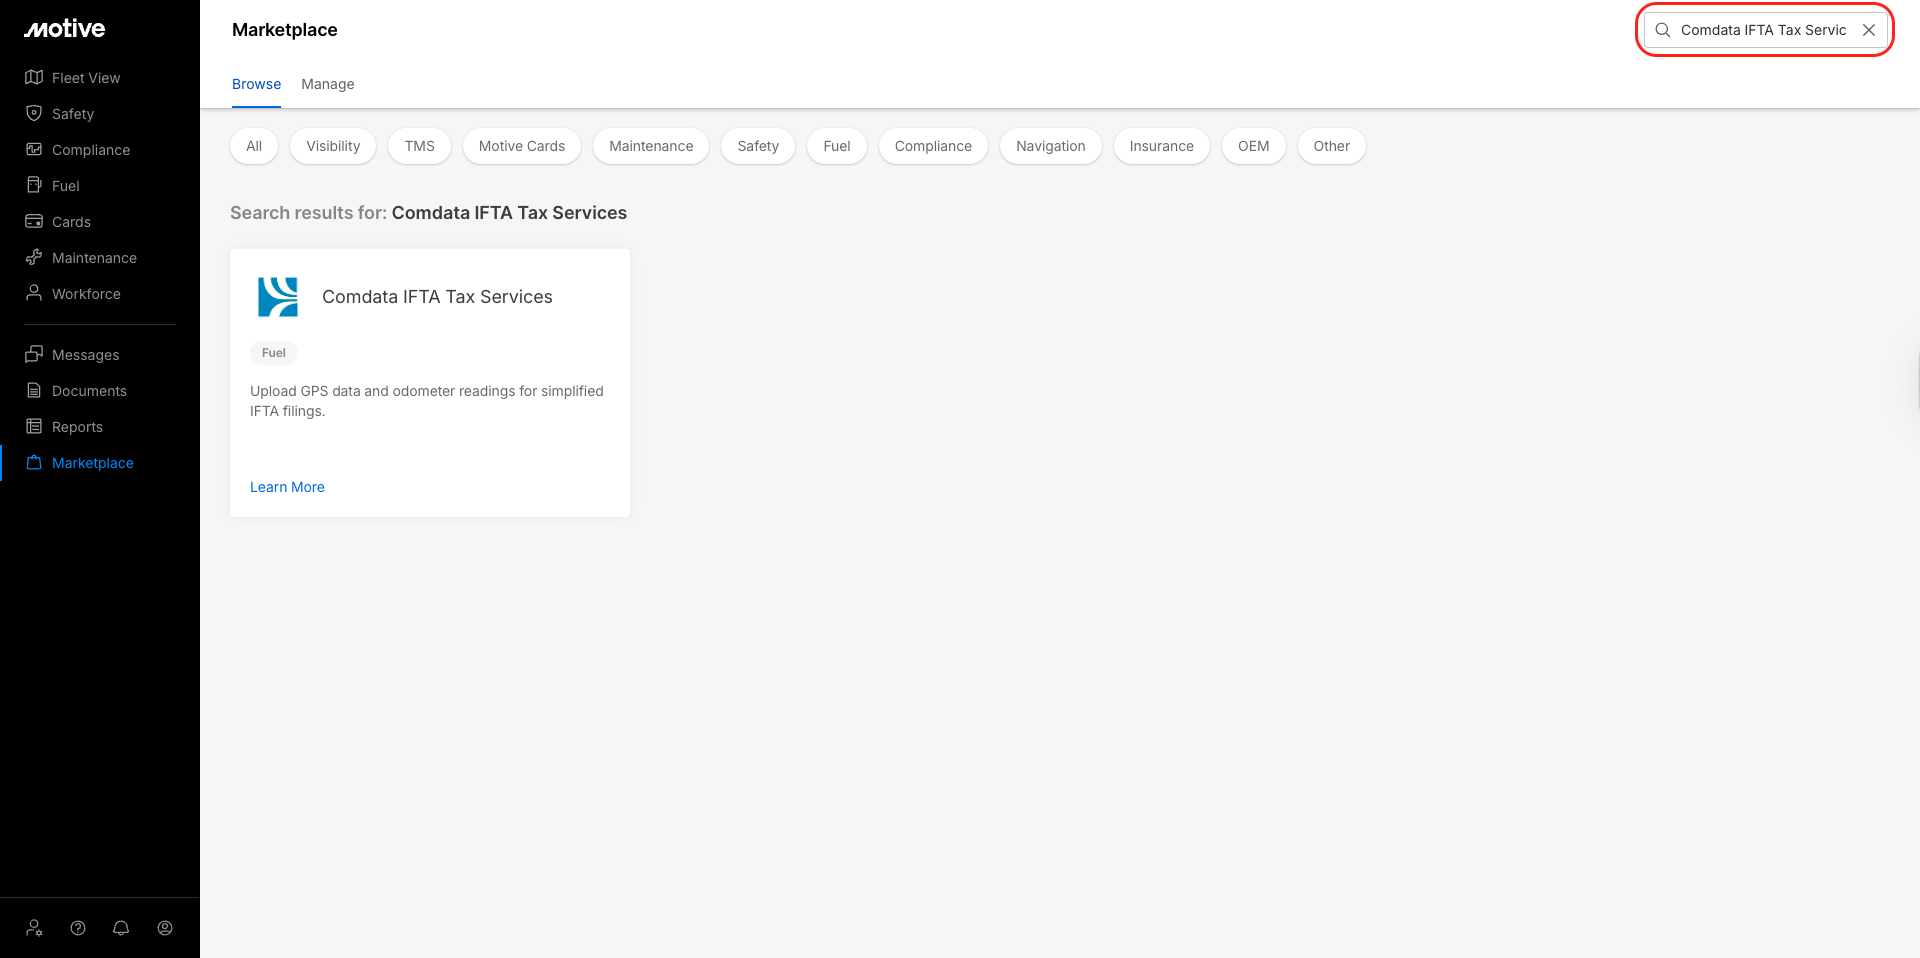Click the Safety shield icon
The height and width of the screenshot is (958, 1920).
point(34,113)
